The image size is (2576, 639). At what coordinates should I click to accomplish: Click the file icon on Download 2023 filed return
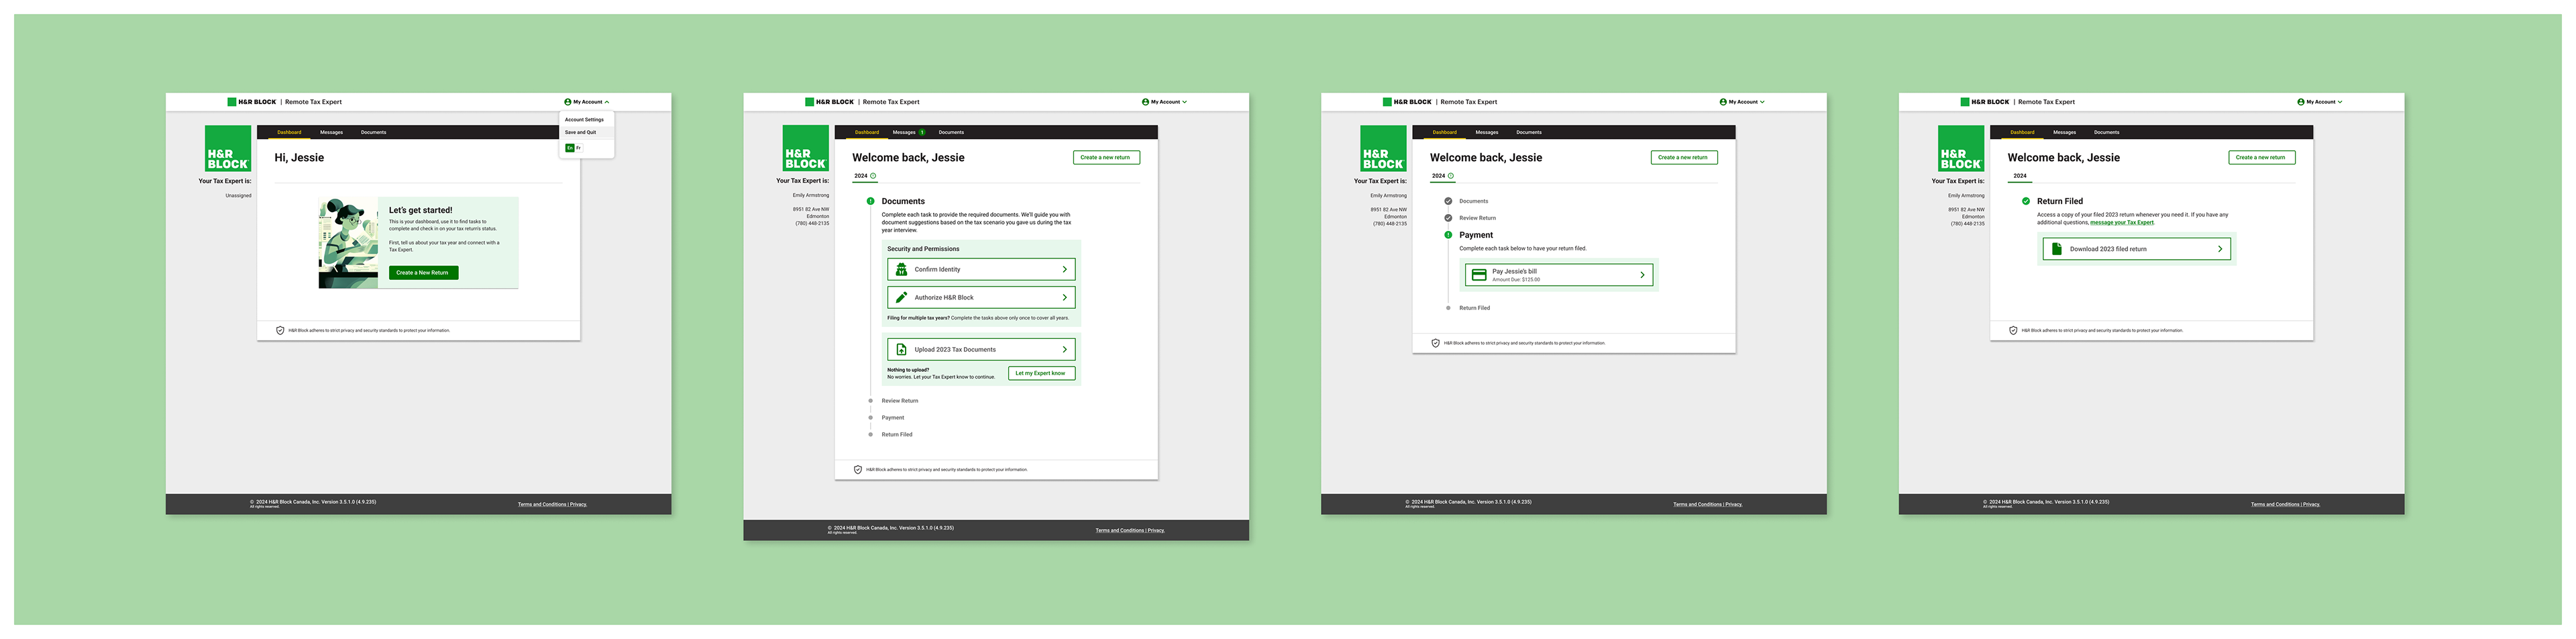pos(2057,249)
